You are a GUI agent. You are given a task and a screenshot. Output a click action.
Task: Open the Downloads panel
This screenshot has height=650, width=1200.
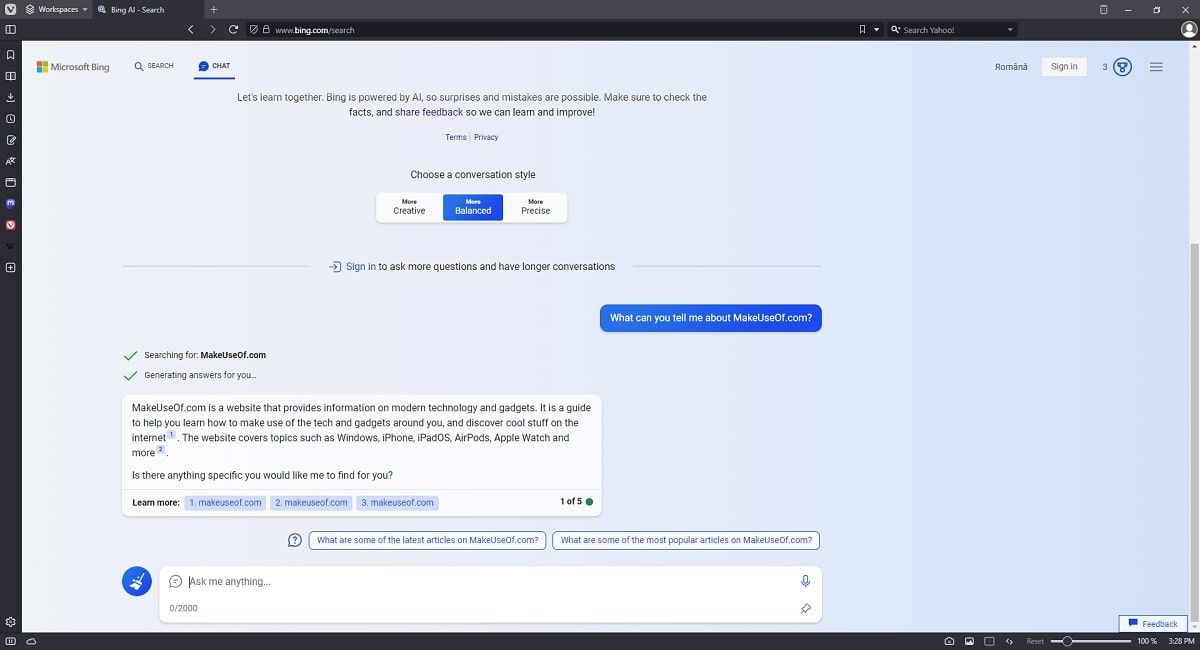[x=10, y=97]
